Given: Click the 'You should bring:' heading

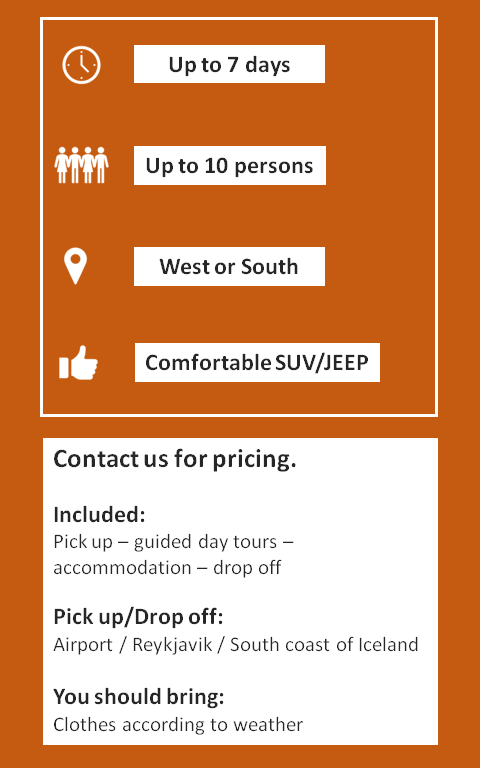Looking at the screenshot, I should click(x=139, y=696).
